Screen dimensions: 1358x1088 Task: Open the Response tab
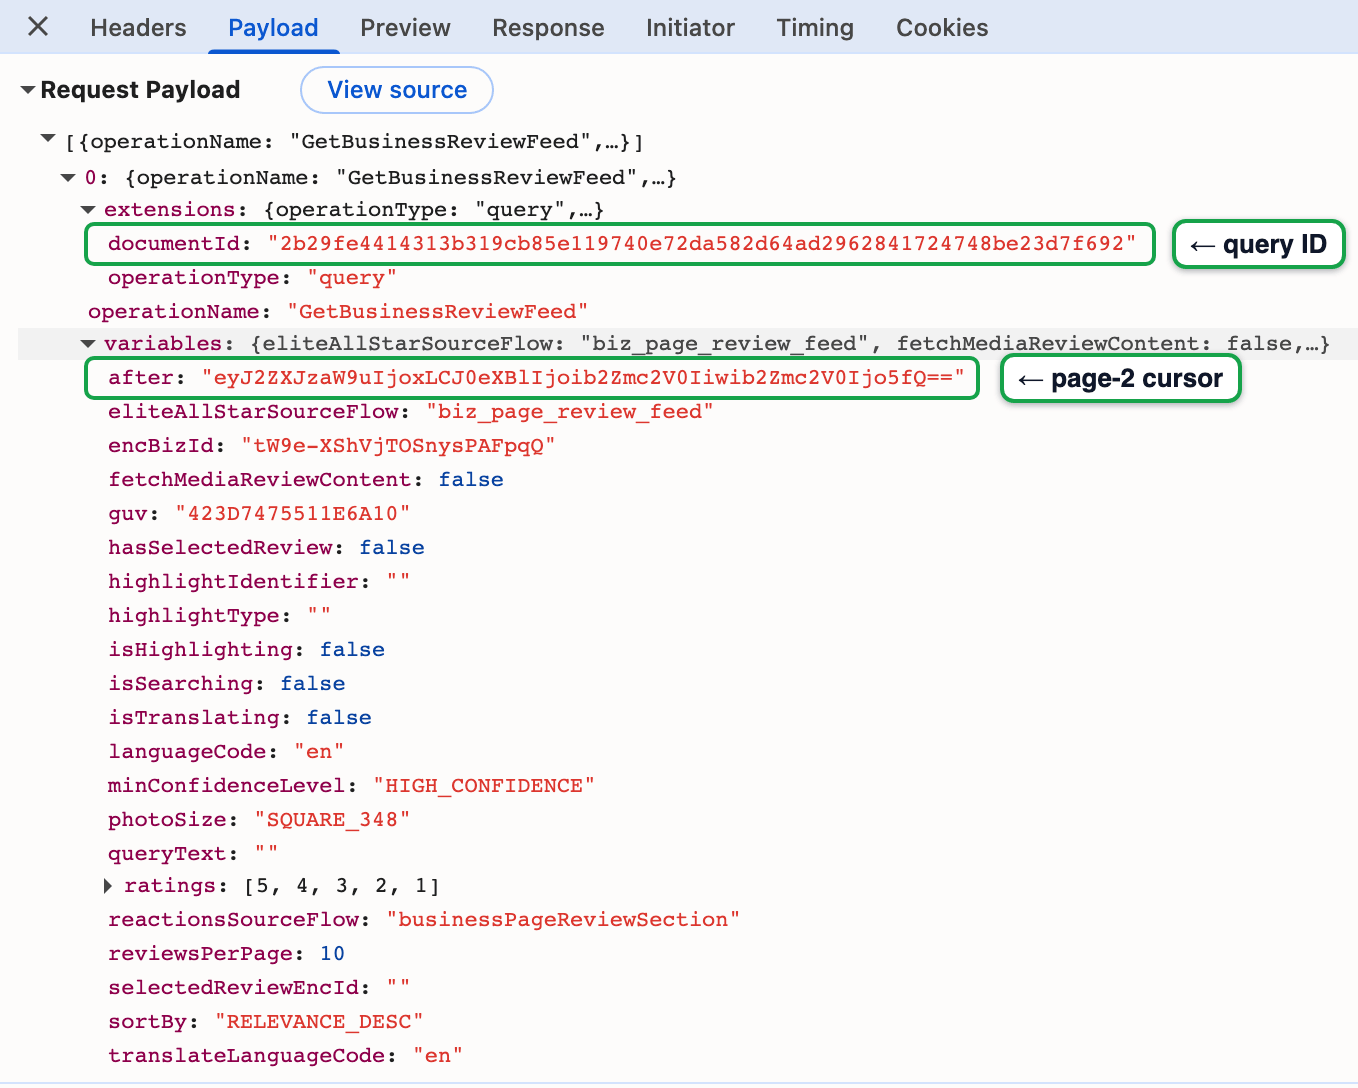548,28
